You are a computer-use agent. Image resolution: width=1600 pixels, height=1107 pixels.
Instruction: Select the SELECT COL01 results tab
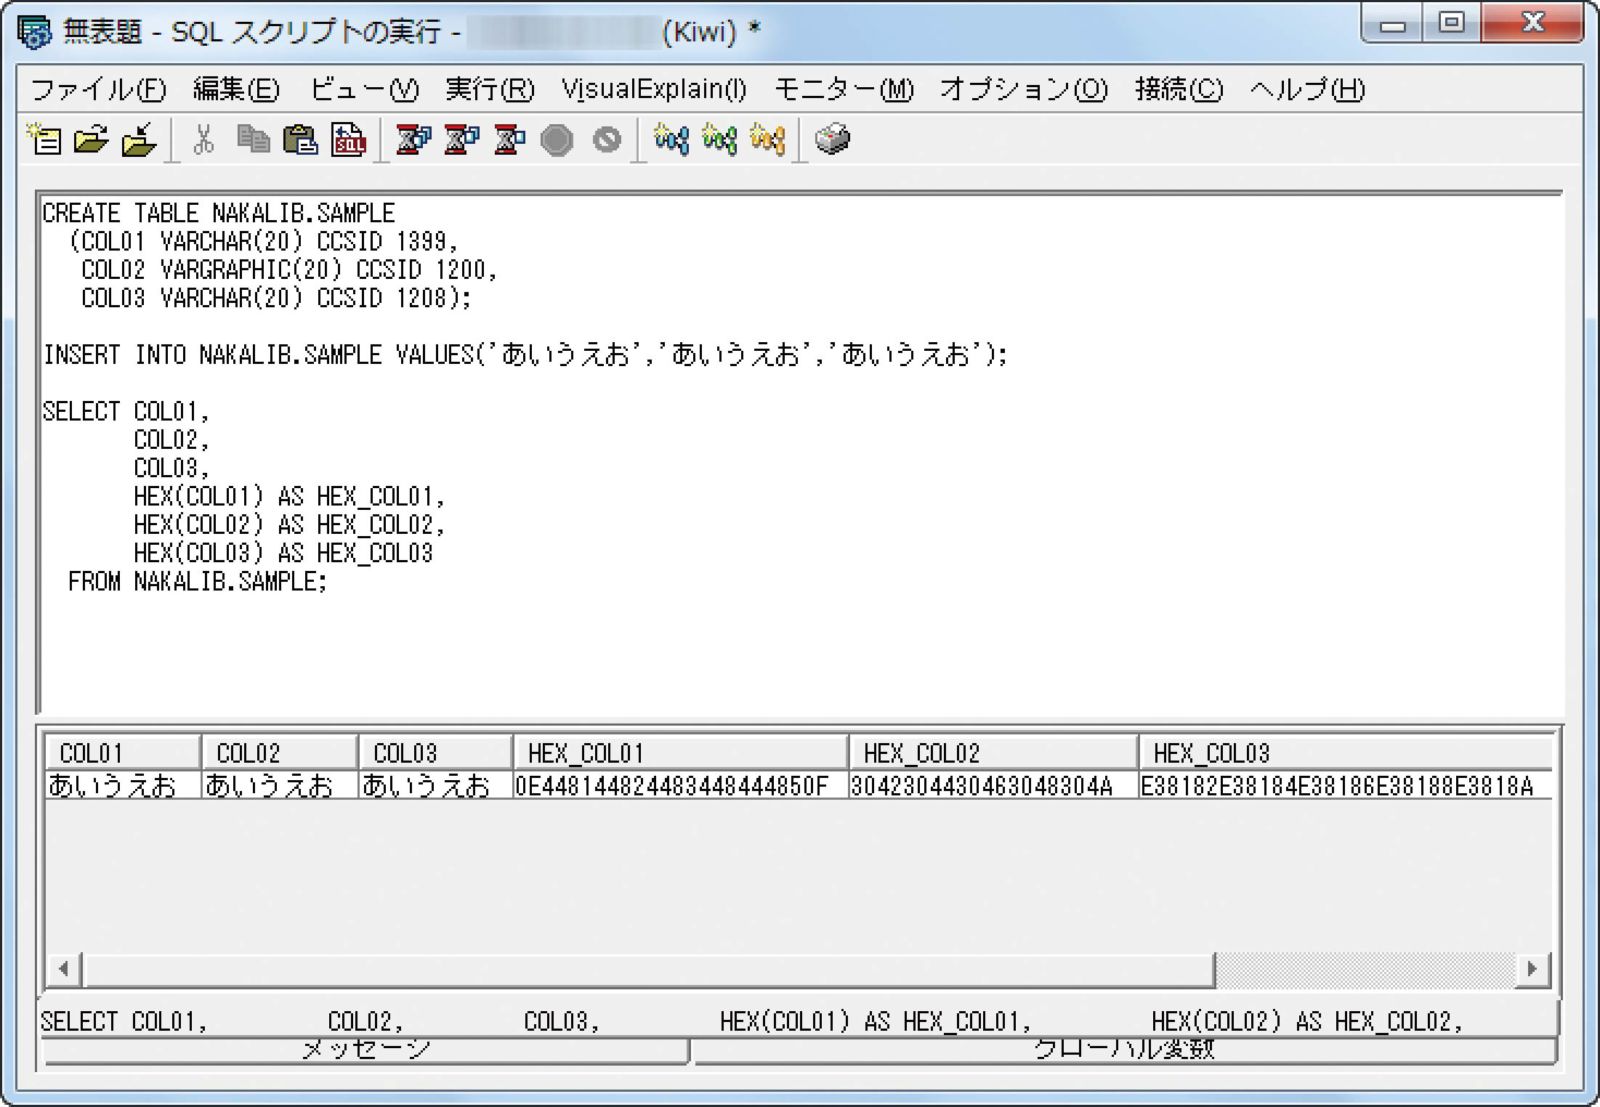tap(798, 1021)
